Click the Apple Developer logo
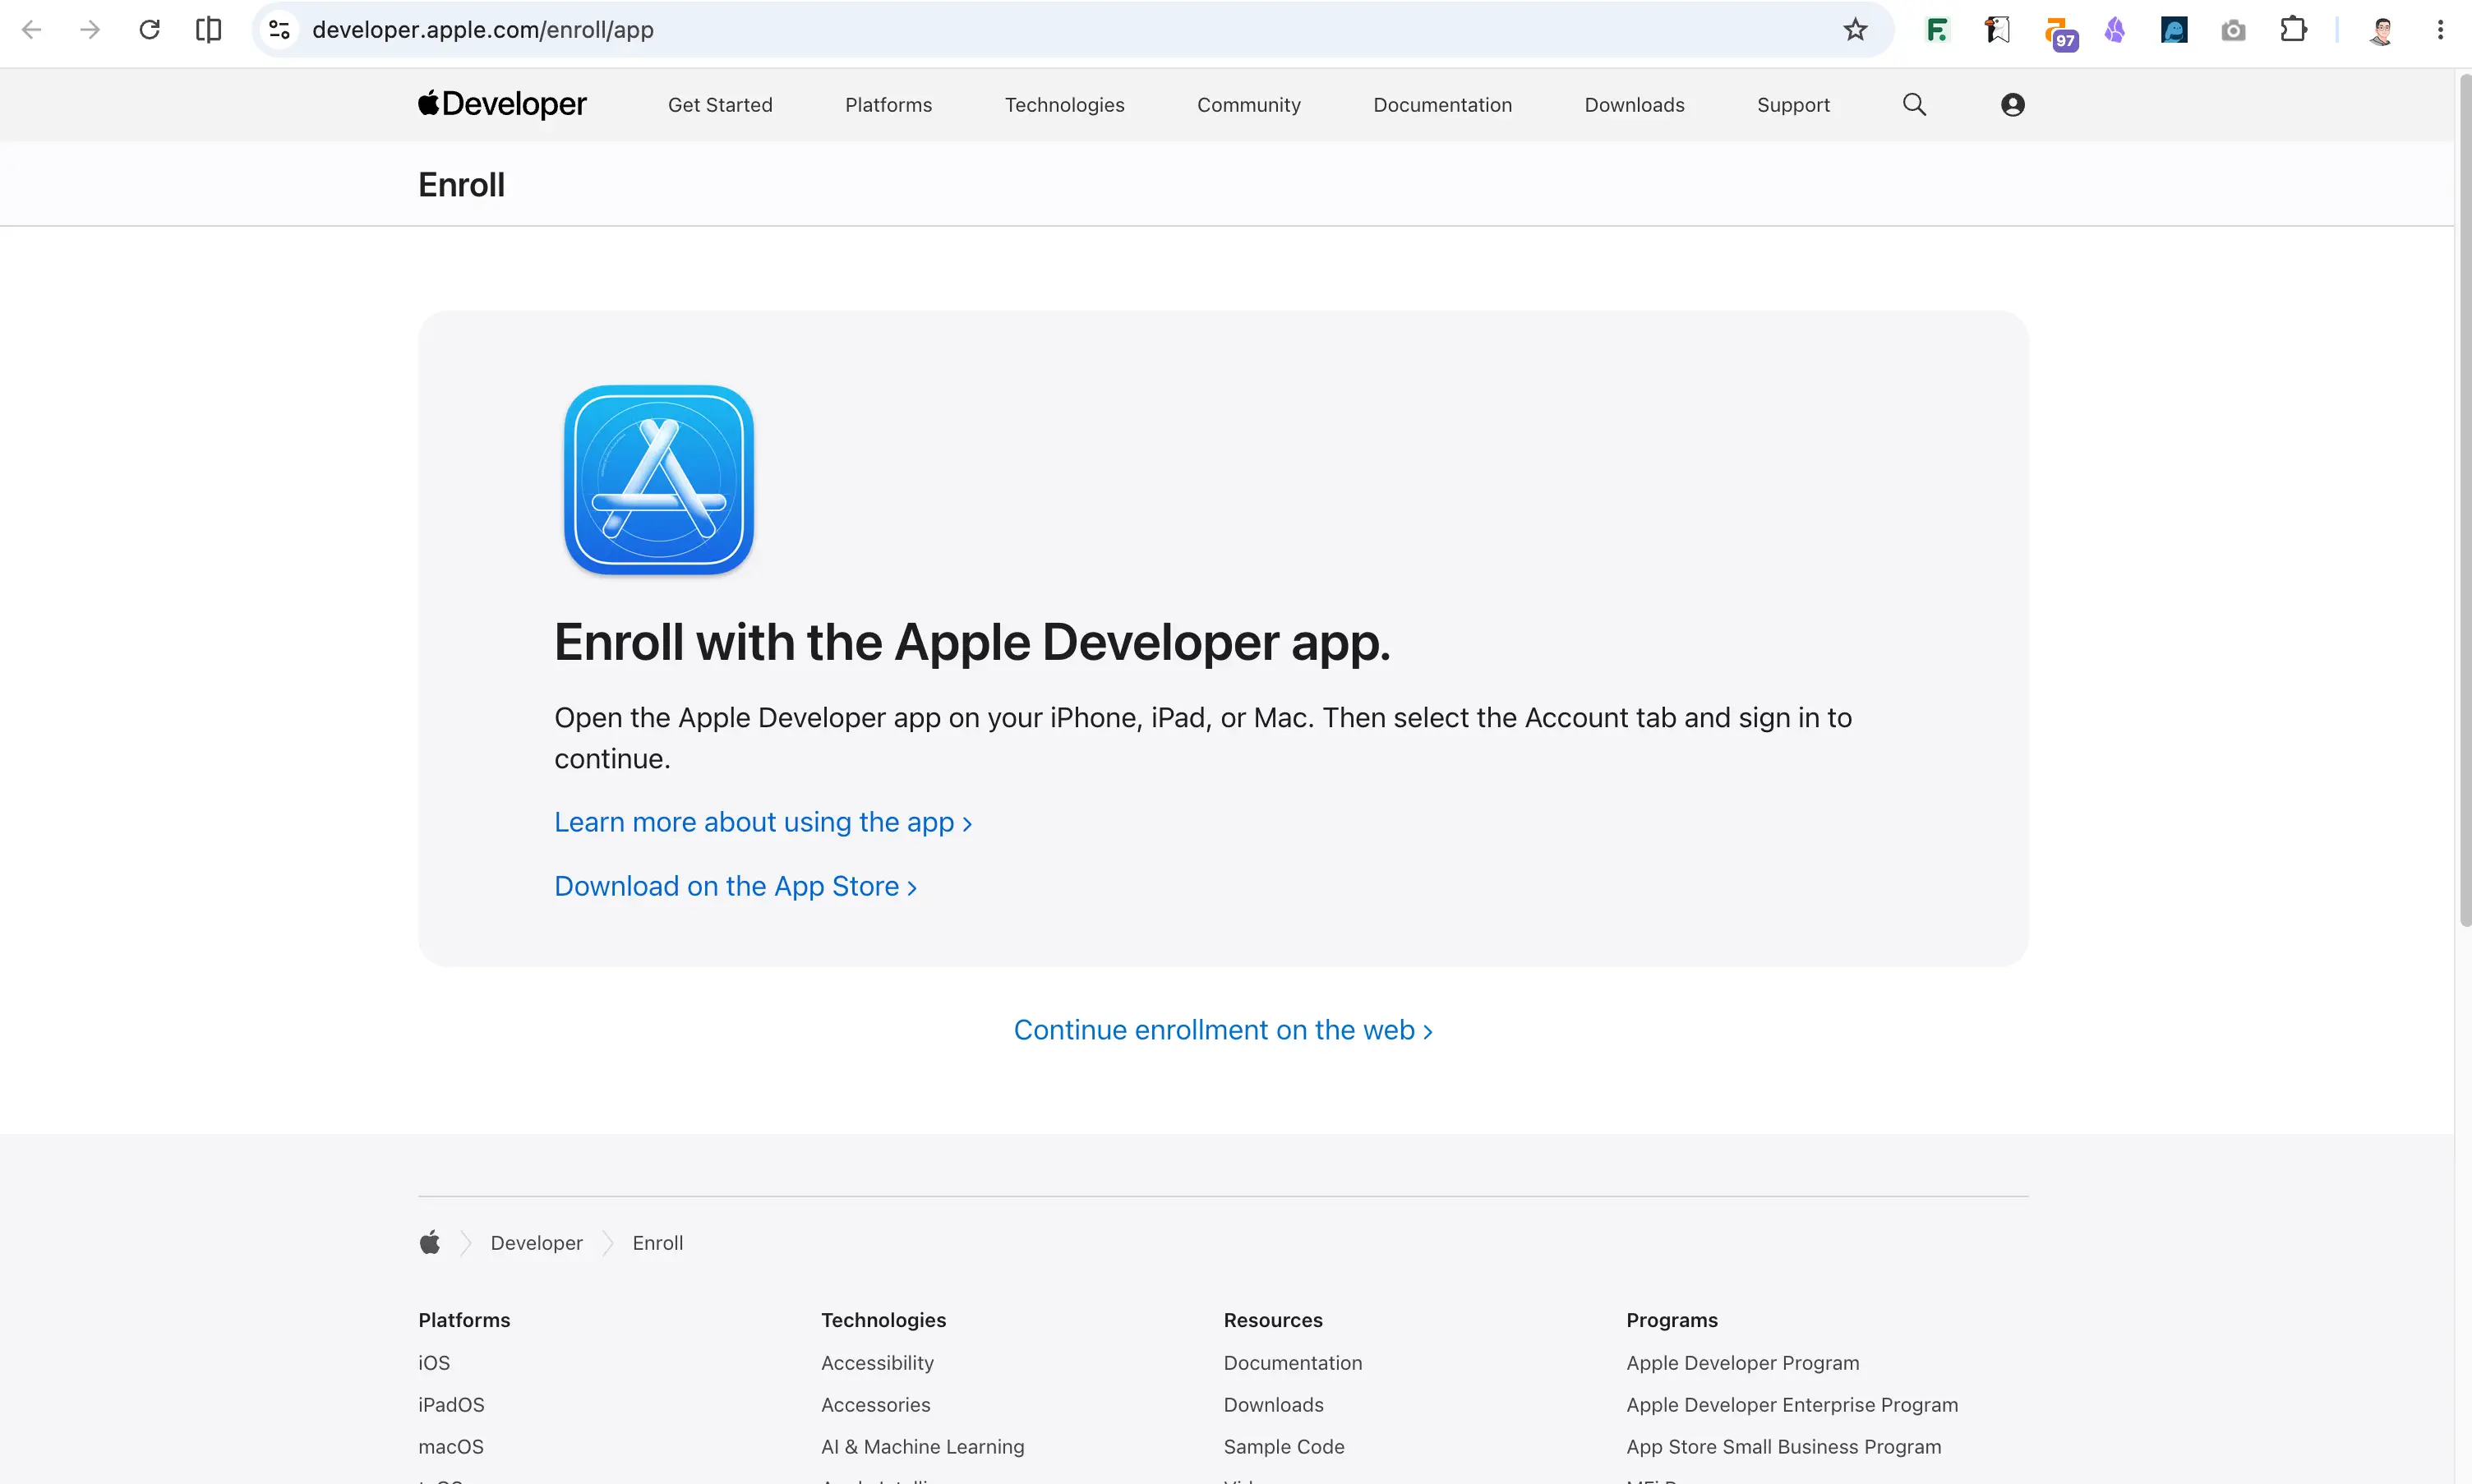The image size is (2472, 1484). click(x=502, y=104)
